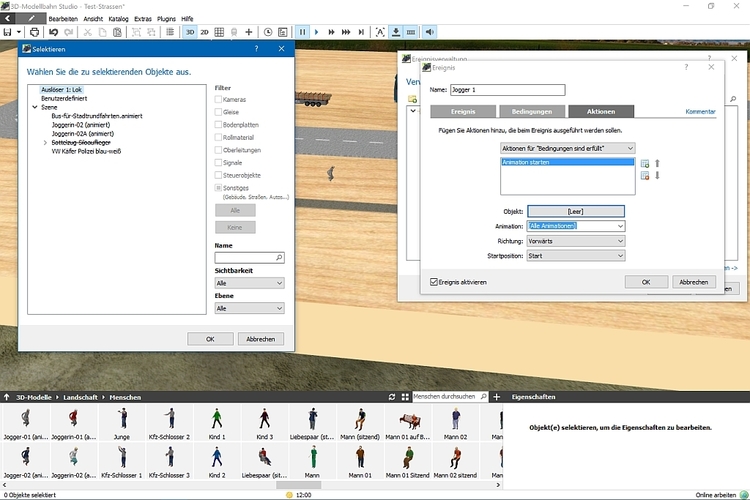
Task: Move action up with the arrow icon
Action: pos(657,163)
